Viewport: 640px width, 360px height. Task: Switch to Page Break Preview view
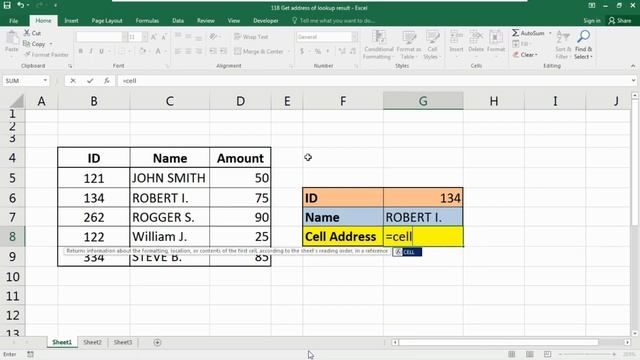547,354
